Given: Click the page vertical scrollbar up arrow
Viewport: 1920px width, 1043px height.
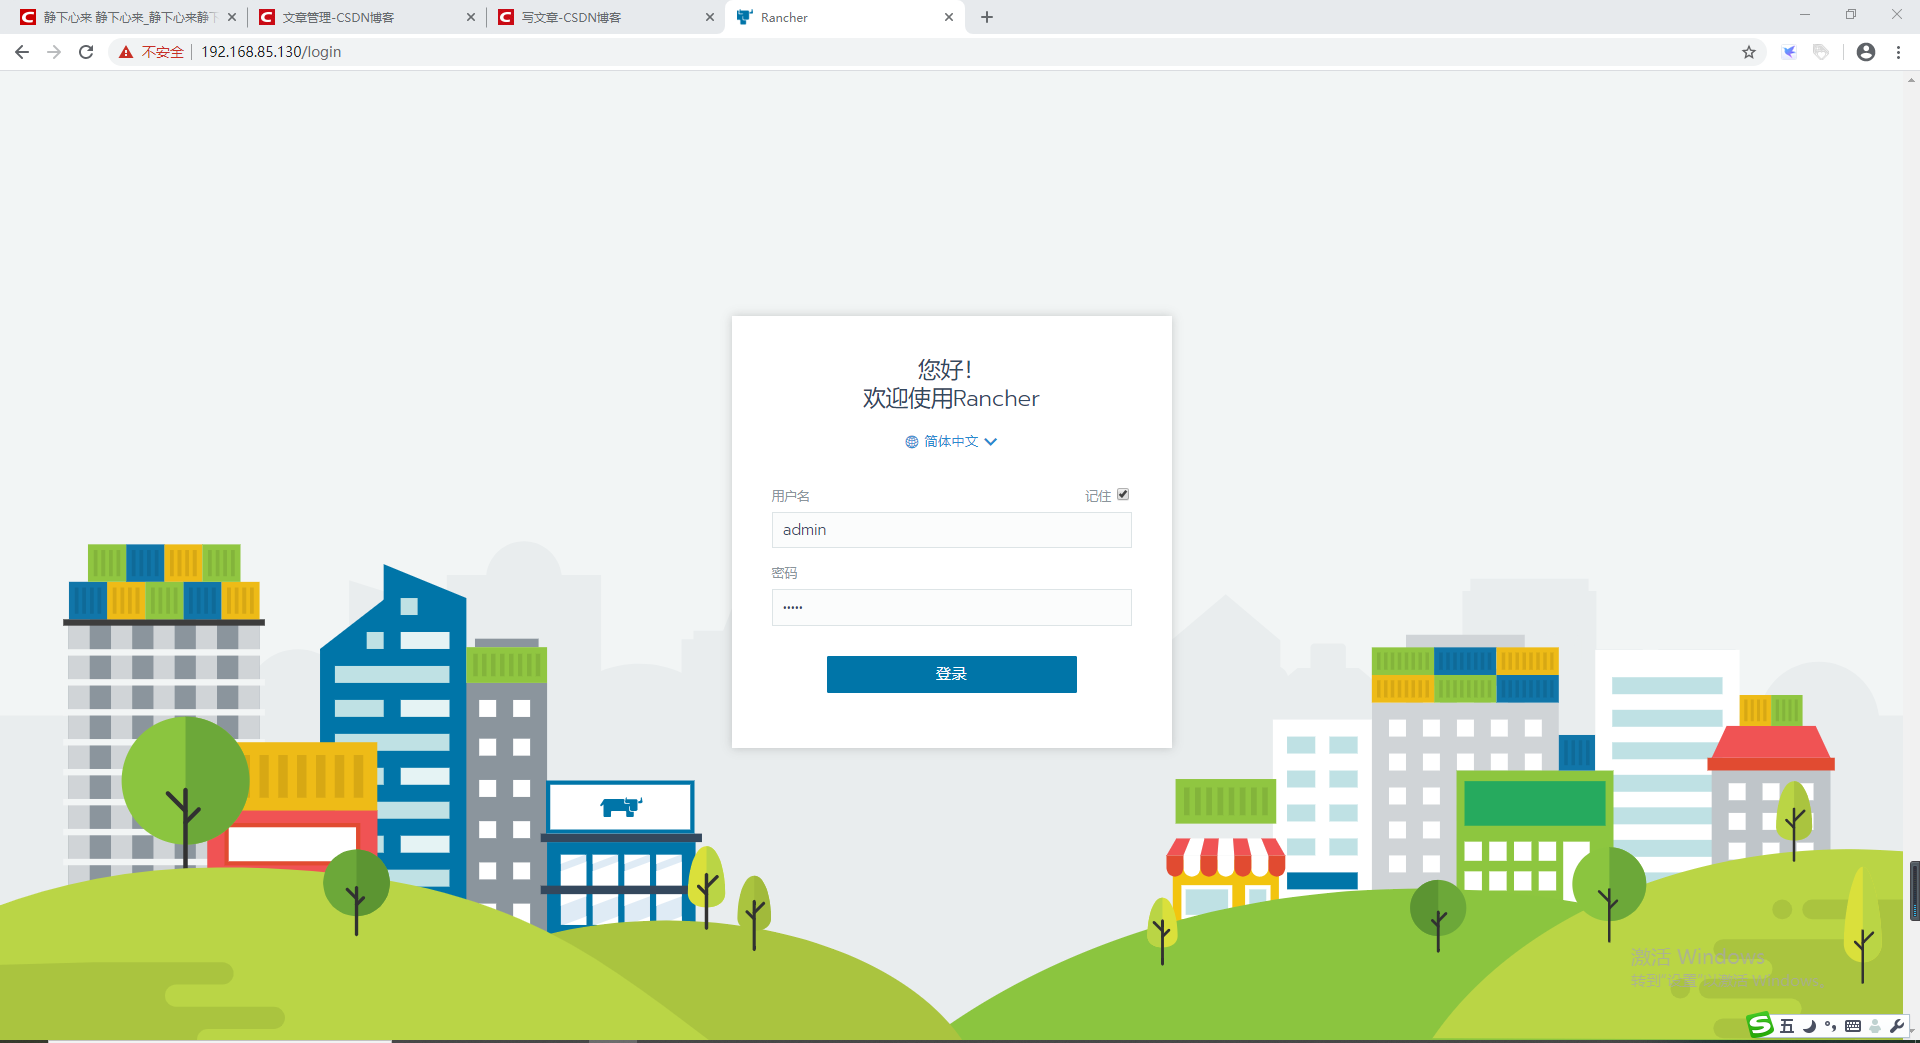Looking at the screenshot, I should [1911, 80].
